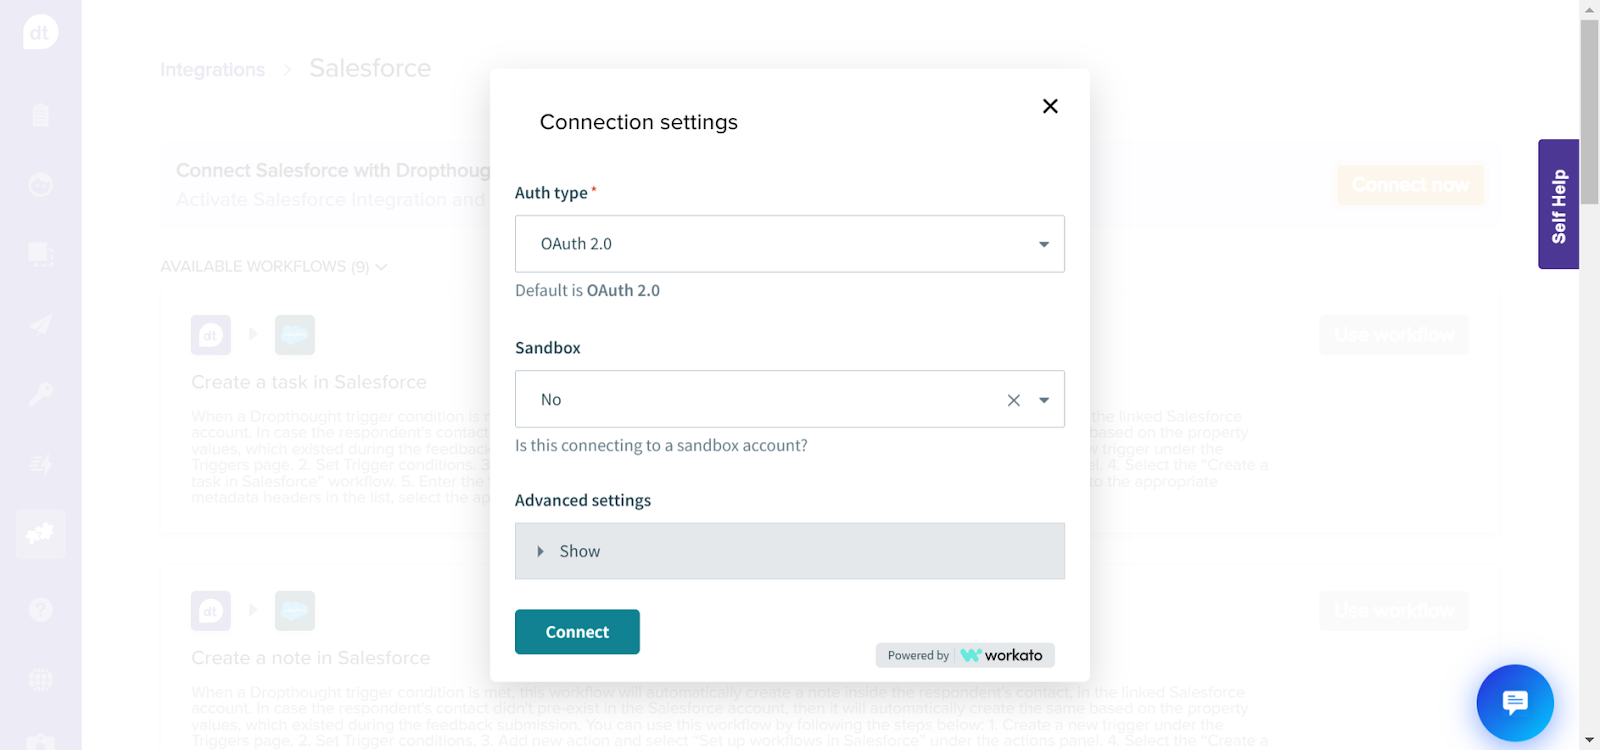Viewport: 1600px width, 750px height.
Task: Select the puzzle piece integrations icon
Action: (40, 534)
